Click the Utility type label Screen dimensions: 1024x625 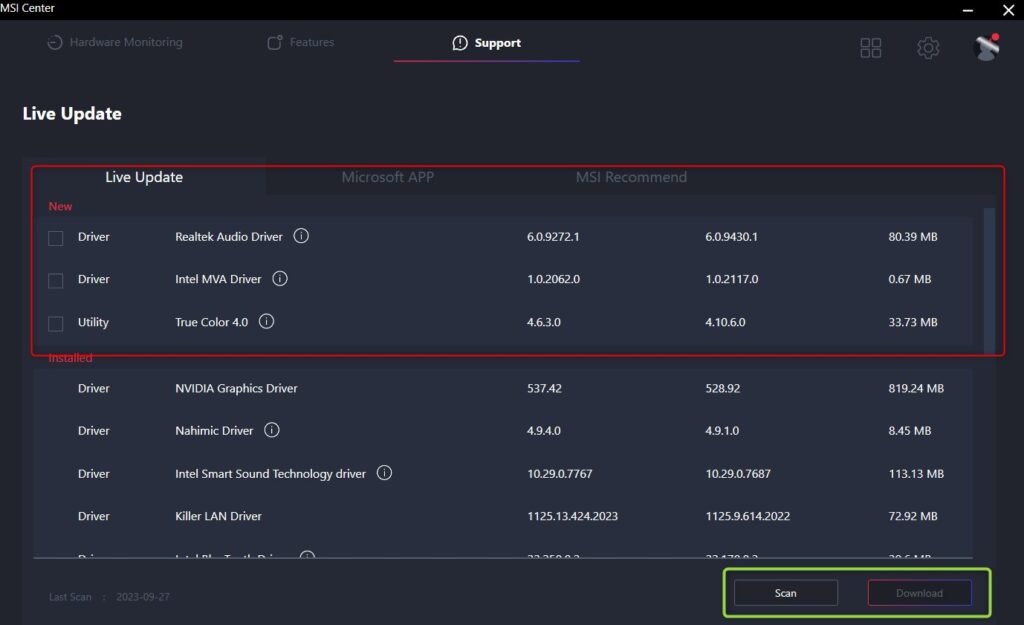coord(93,322)
